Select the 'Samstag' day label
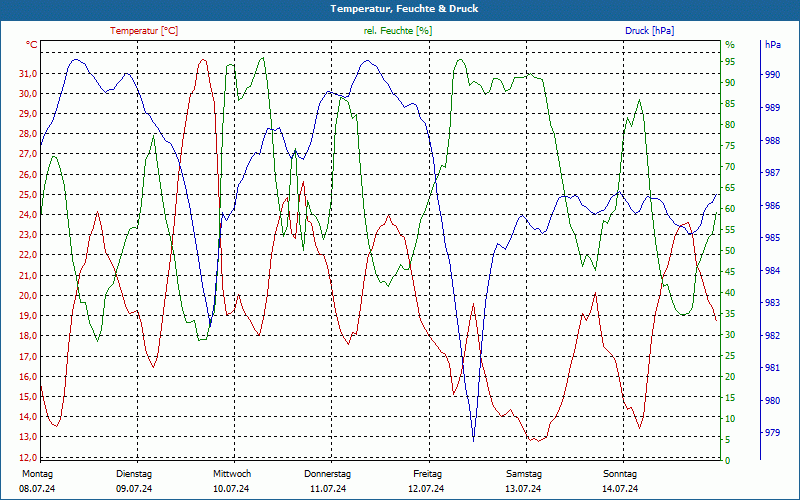The image size is (800, 500). click(x=524, y=473)
